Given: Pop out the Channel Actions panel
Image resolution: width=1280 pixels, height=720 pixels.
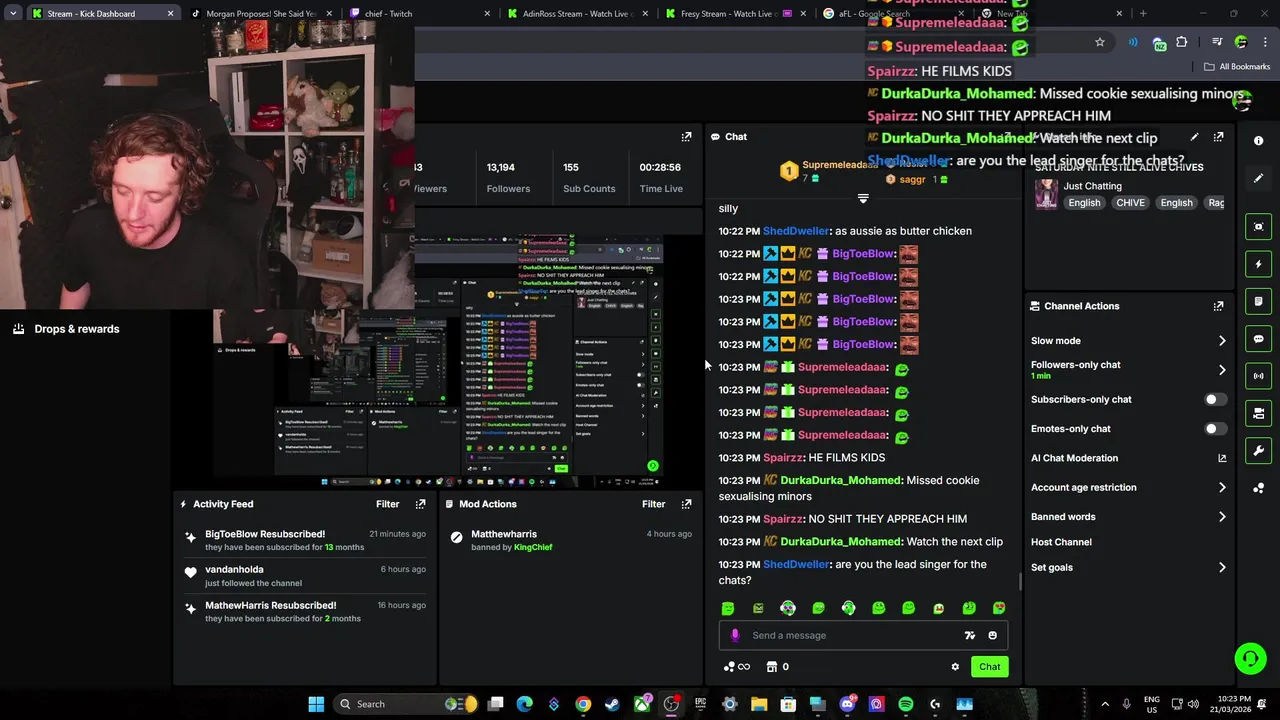Looking at the screenshot, I should click(x=1218, y=306).
